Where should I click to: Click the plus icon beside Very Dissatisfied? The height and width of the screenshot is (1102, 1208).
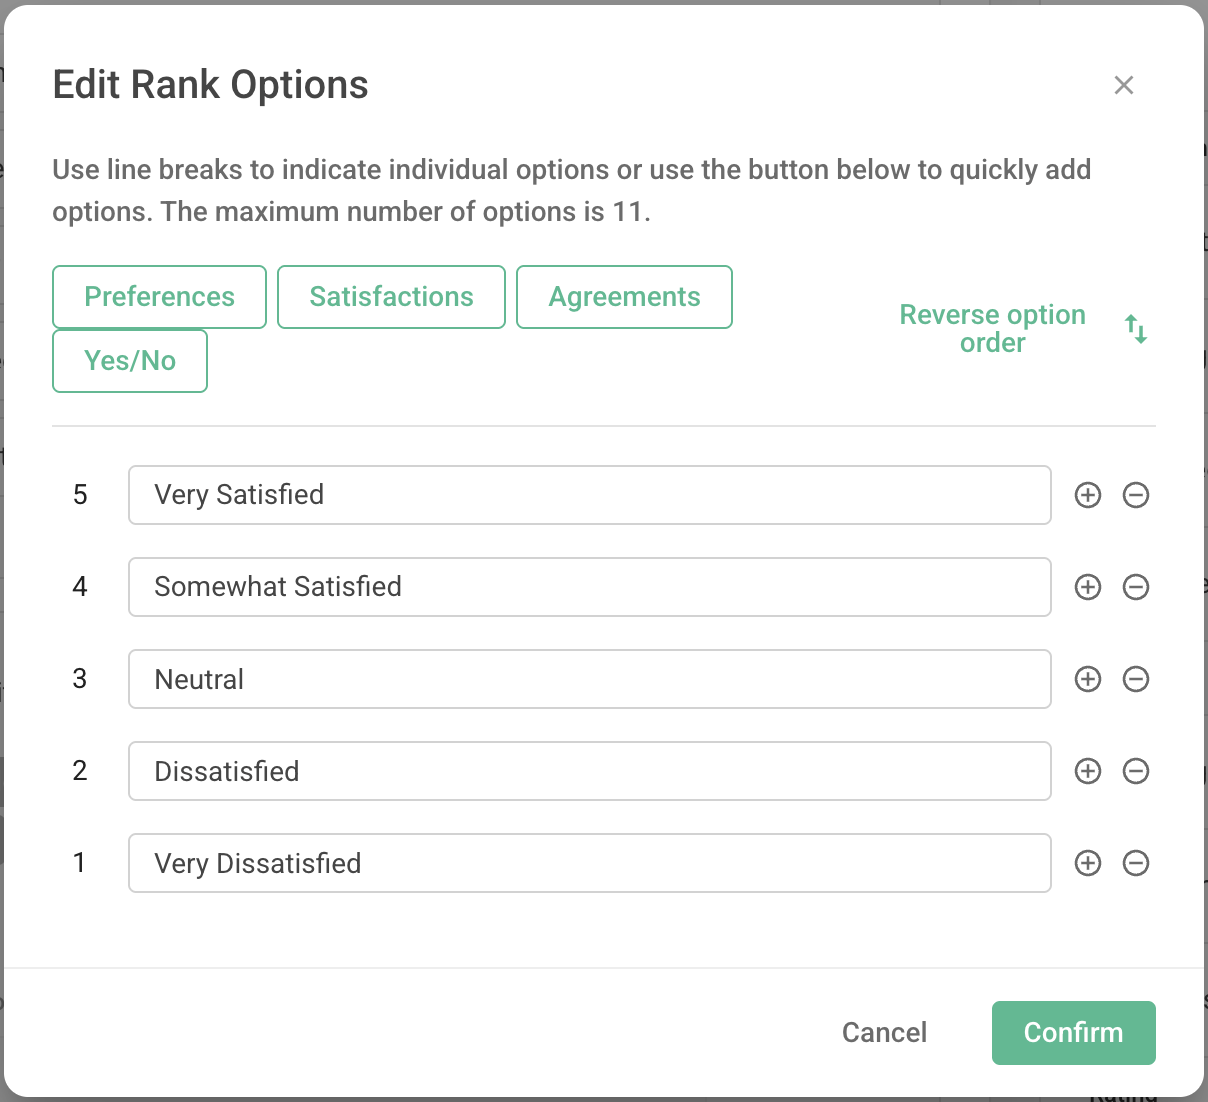[x=1088, y=863]
